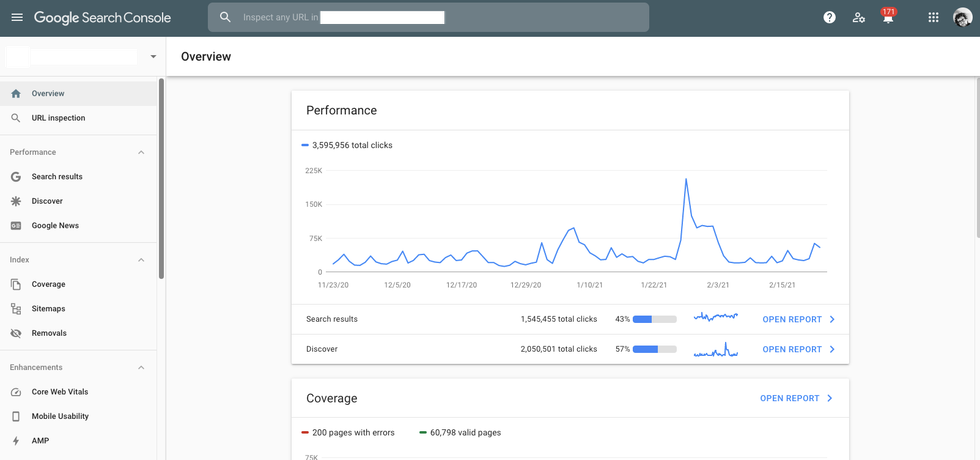
Task: Collapse the Performance sidebar section
Action: 141,152
